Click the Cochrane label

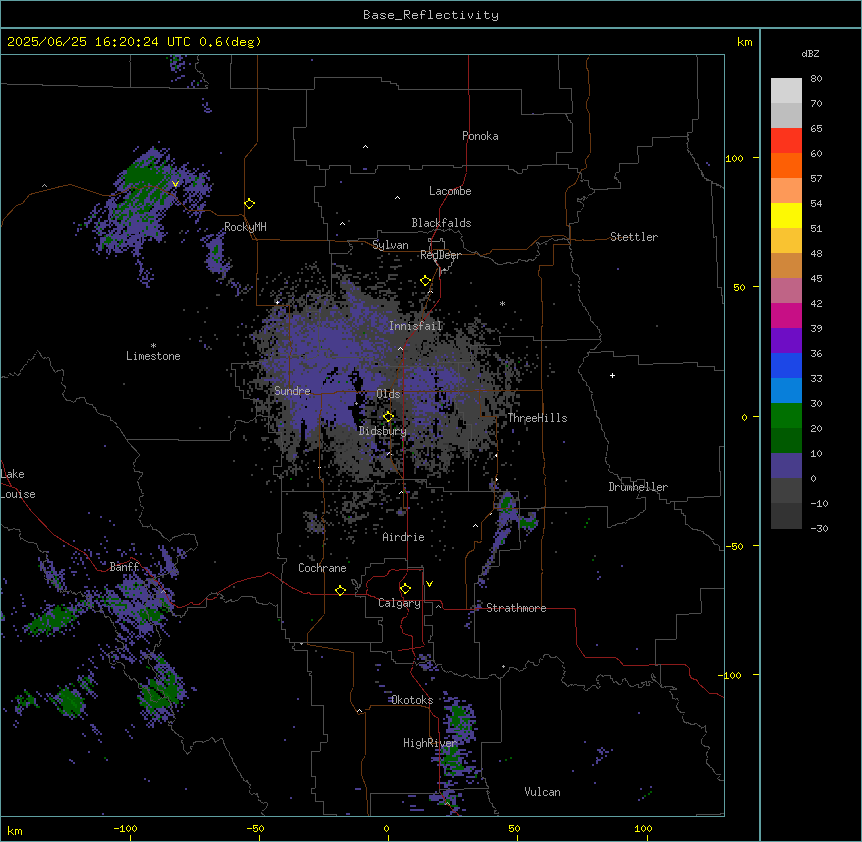click(x=322, y=568)
